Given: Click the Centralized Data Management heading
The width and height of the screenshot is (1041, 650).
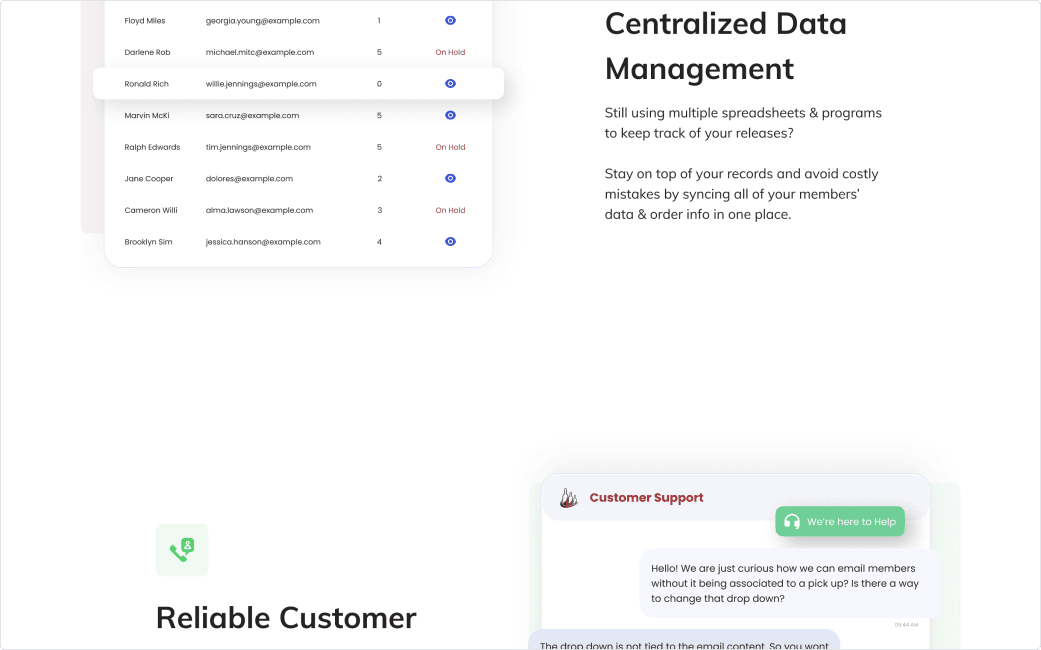Looking at the screenshot, I should click(712, 46).
